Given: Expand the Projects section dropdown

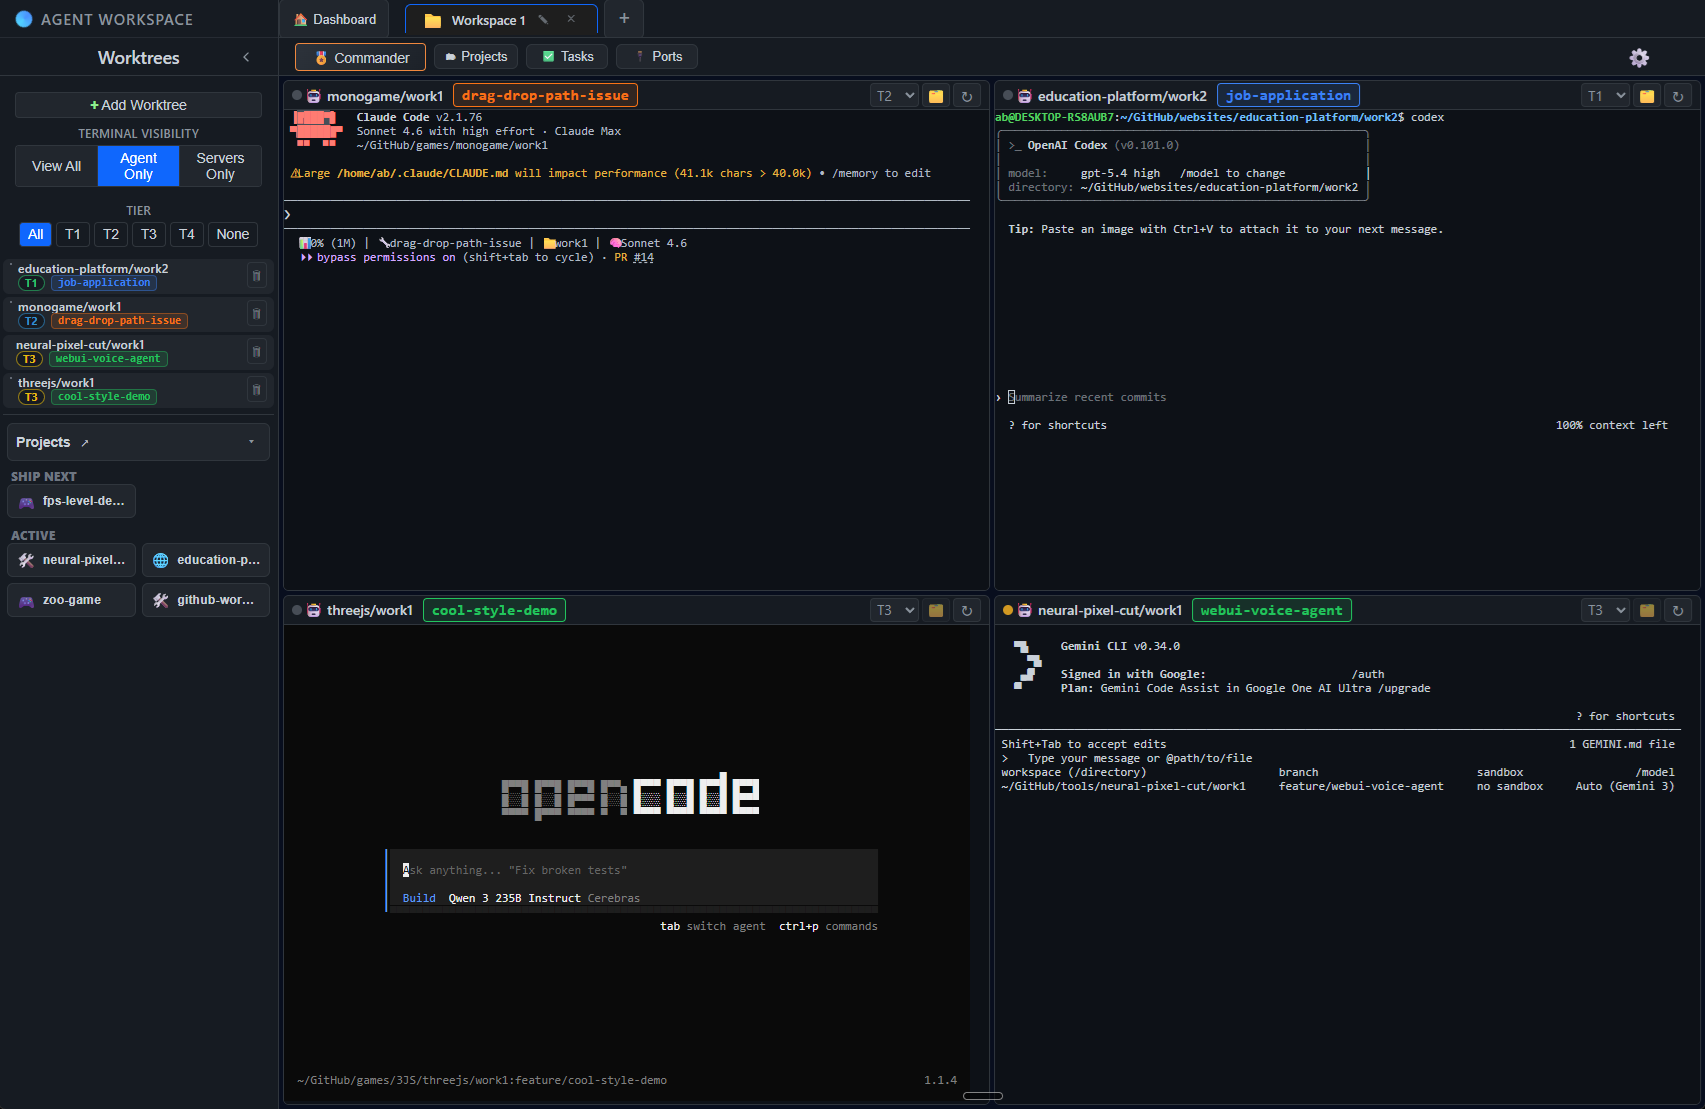Looking at the screenshot, I should pyautogui.click(x=252, y=441).
